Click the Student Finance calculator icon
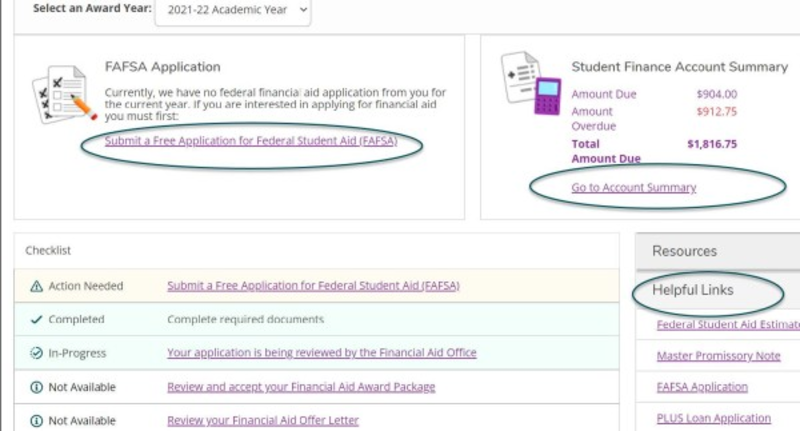This screenshot has width=800, height=431. pyautogui.click(x=547, y=96)
